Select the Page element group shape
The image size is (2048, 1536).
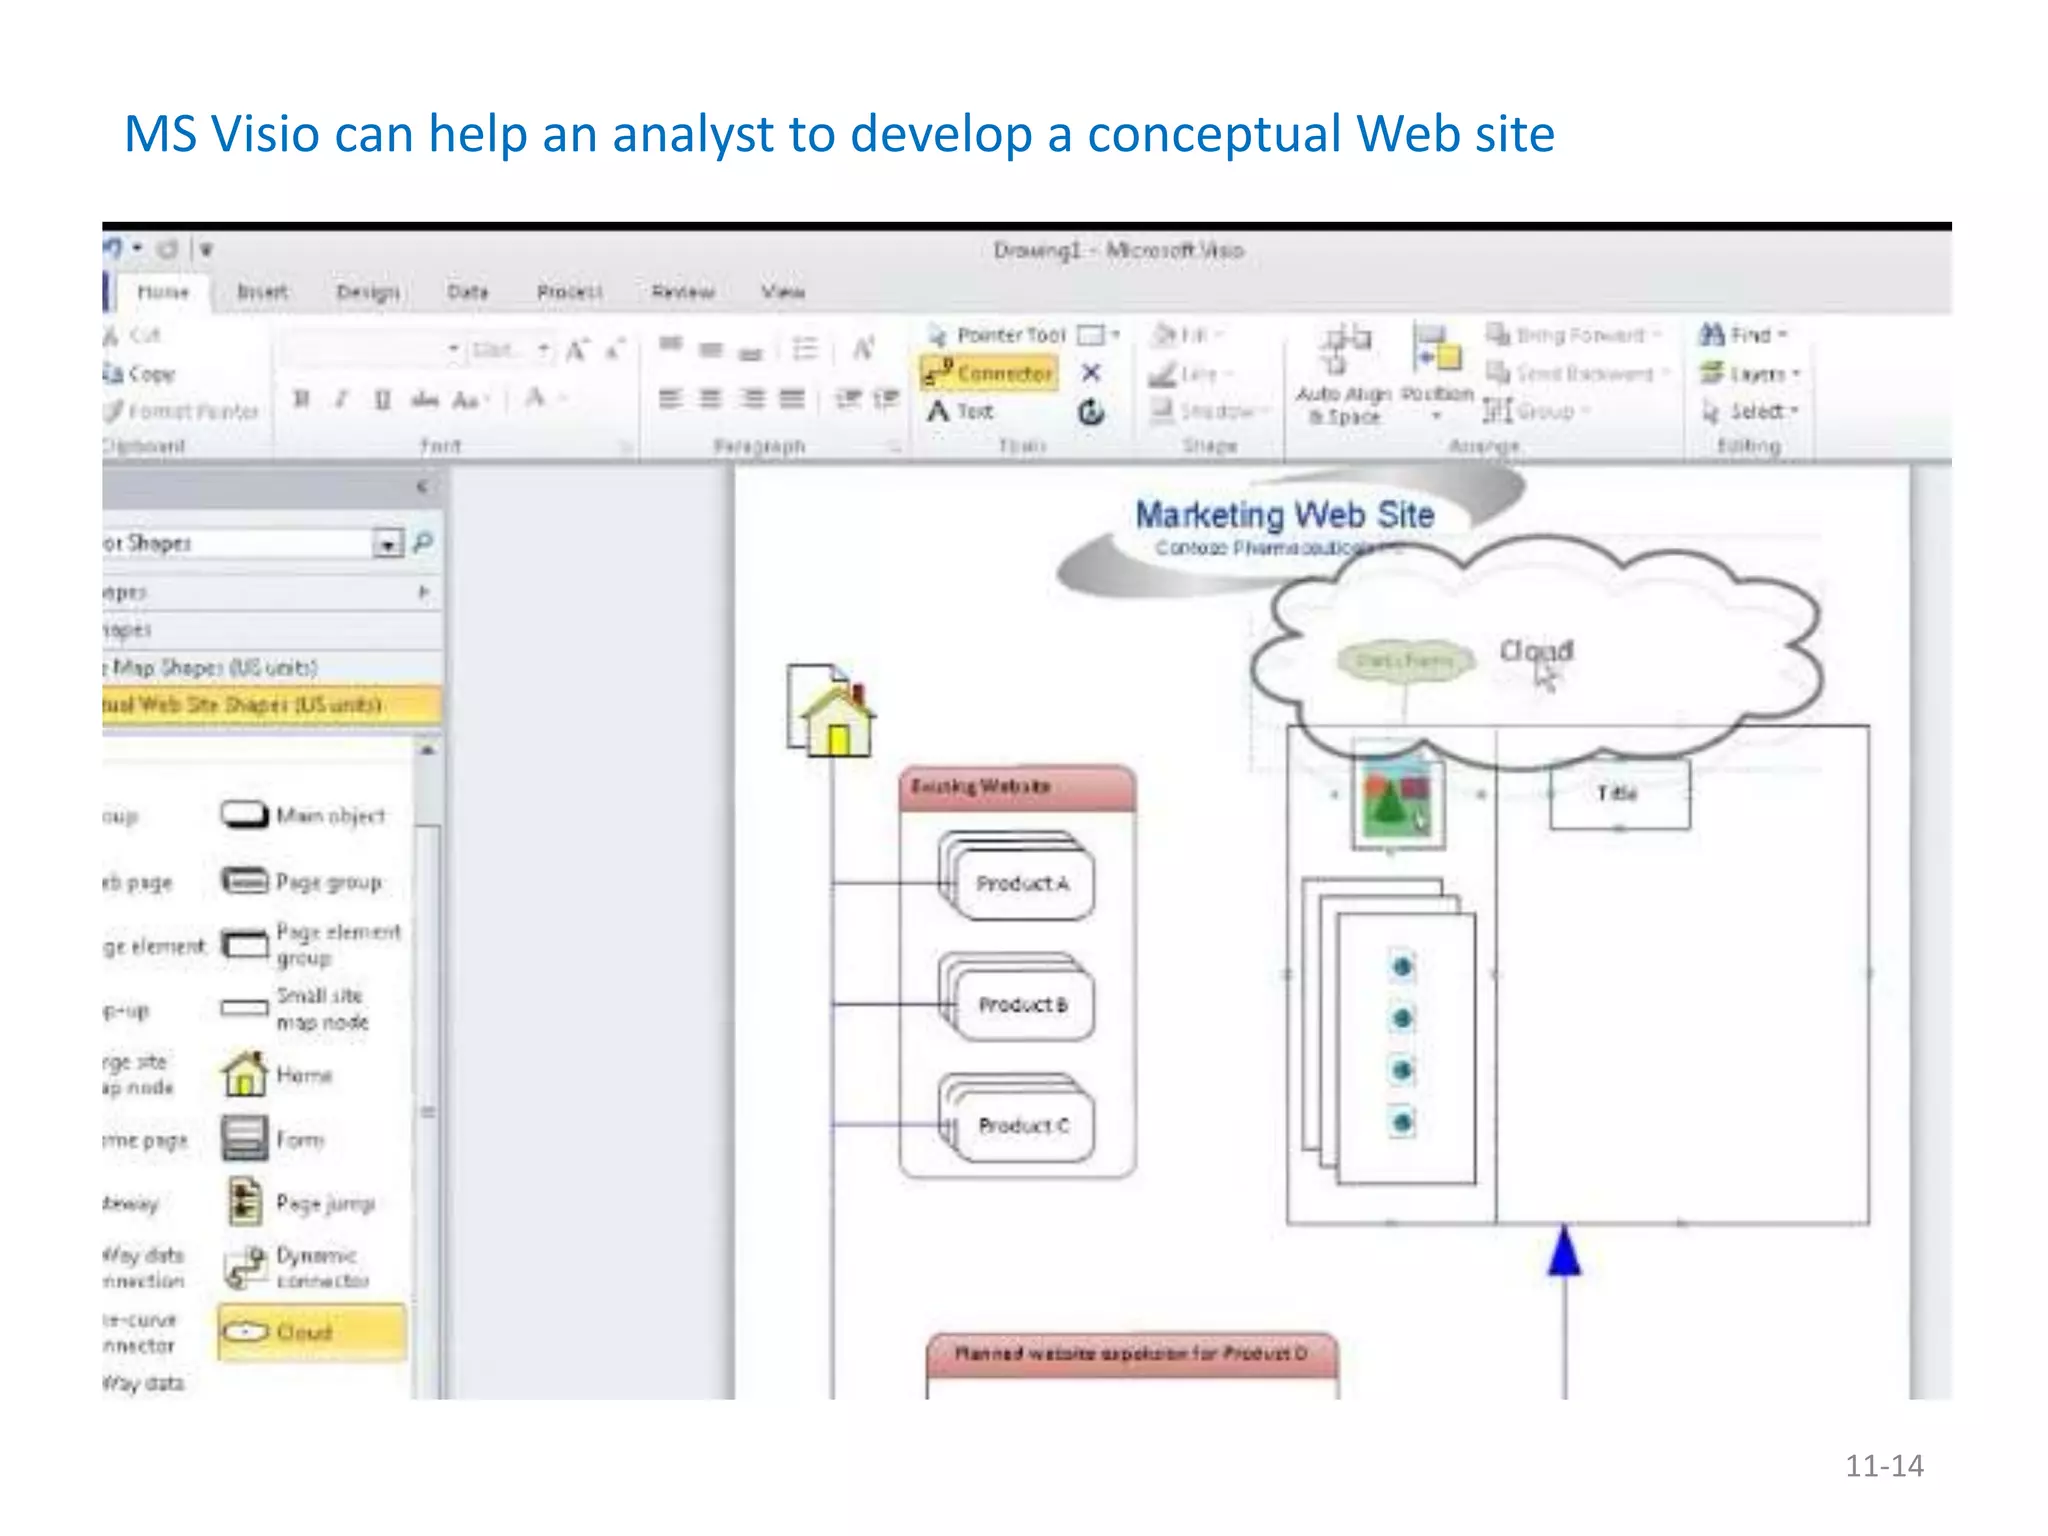coord(311,944)
